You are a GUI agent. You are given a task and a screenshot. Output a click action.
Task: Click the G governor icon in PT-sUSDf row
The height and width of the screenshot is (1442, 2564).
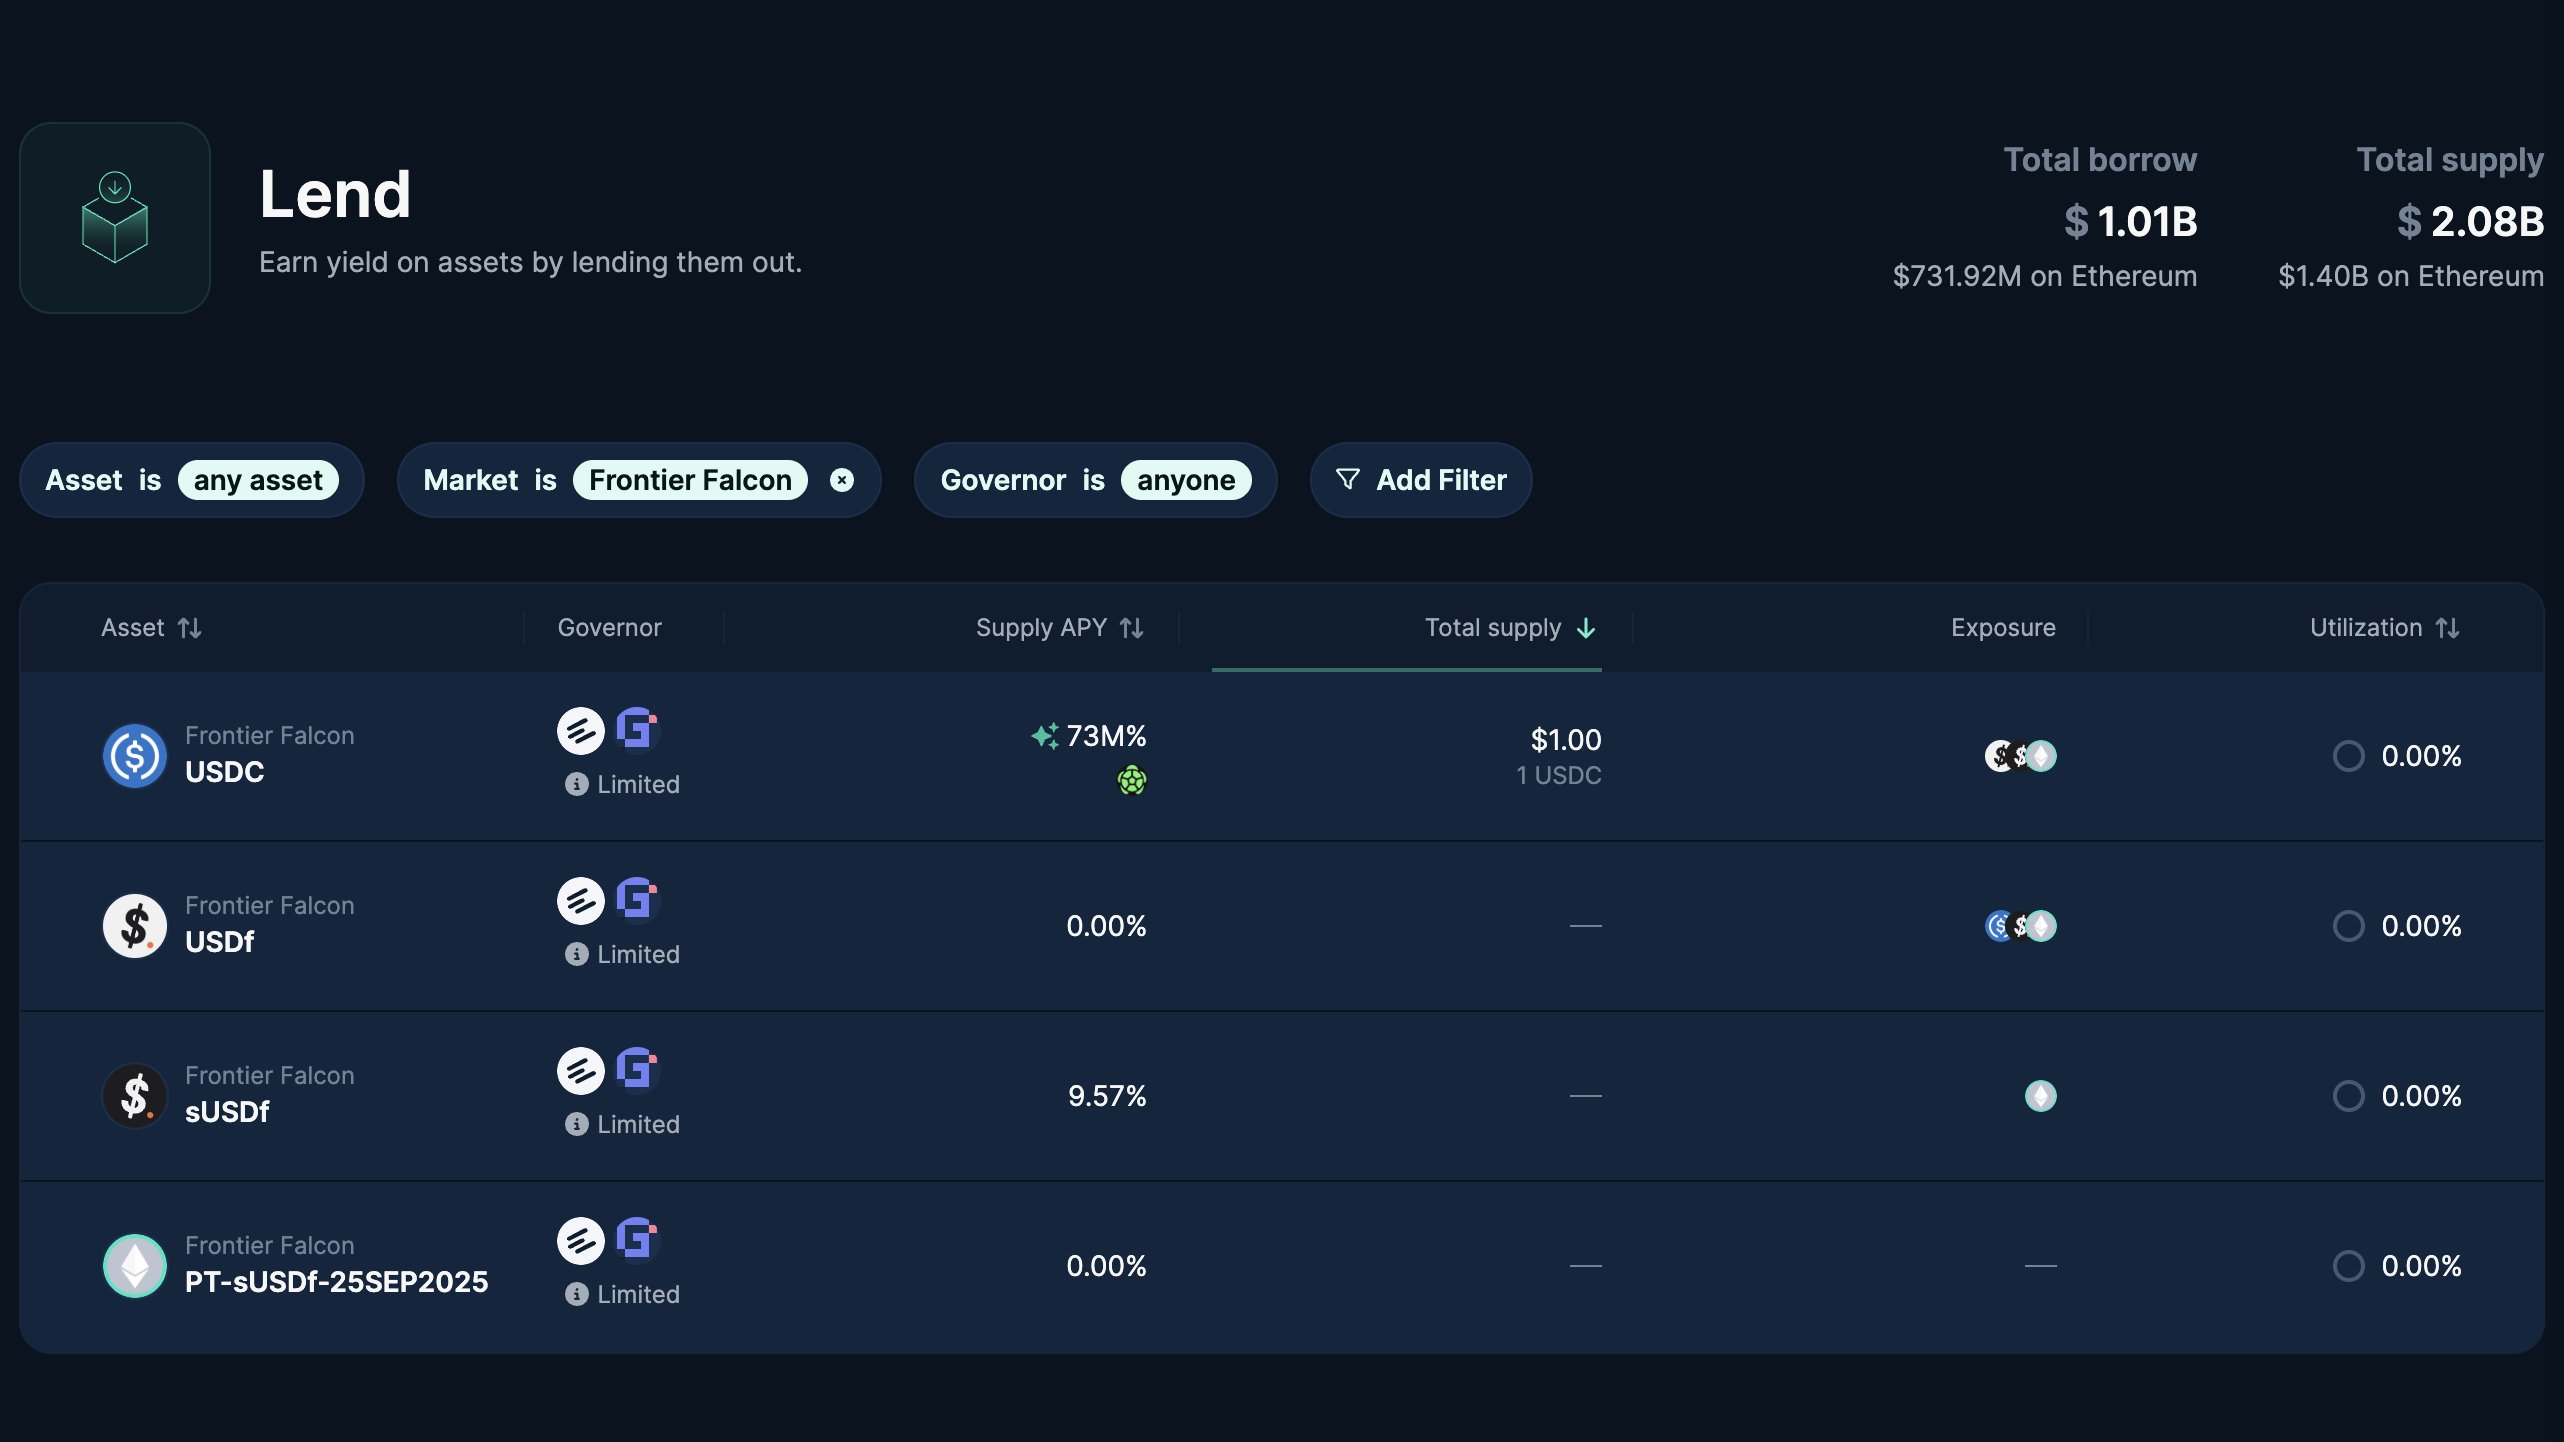(x=637, y=1239)
